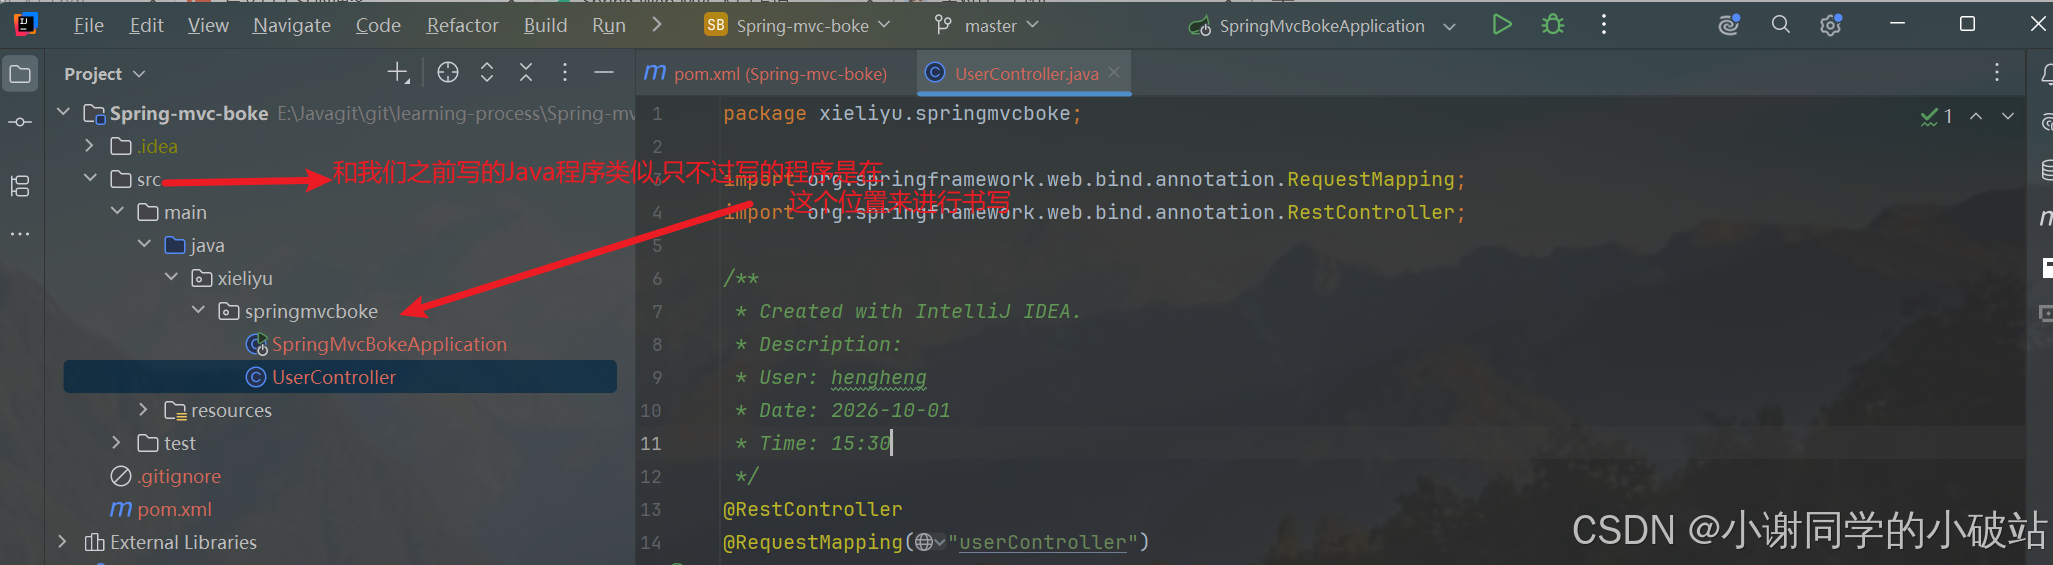Add new file with plus icon
Screen dimensions: 2053x565
coord(398,72)
